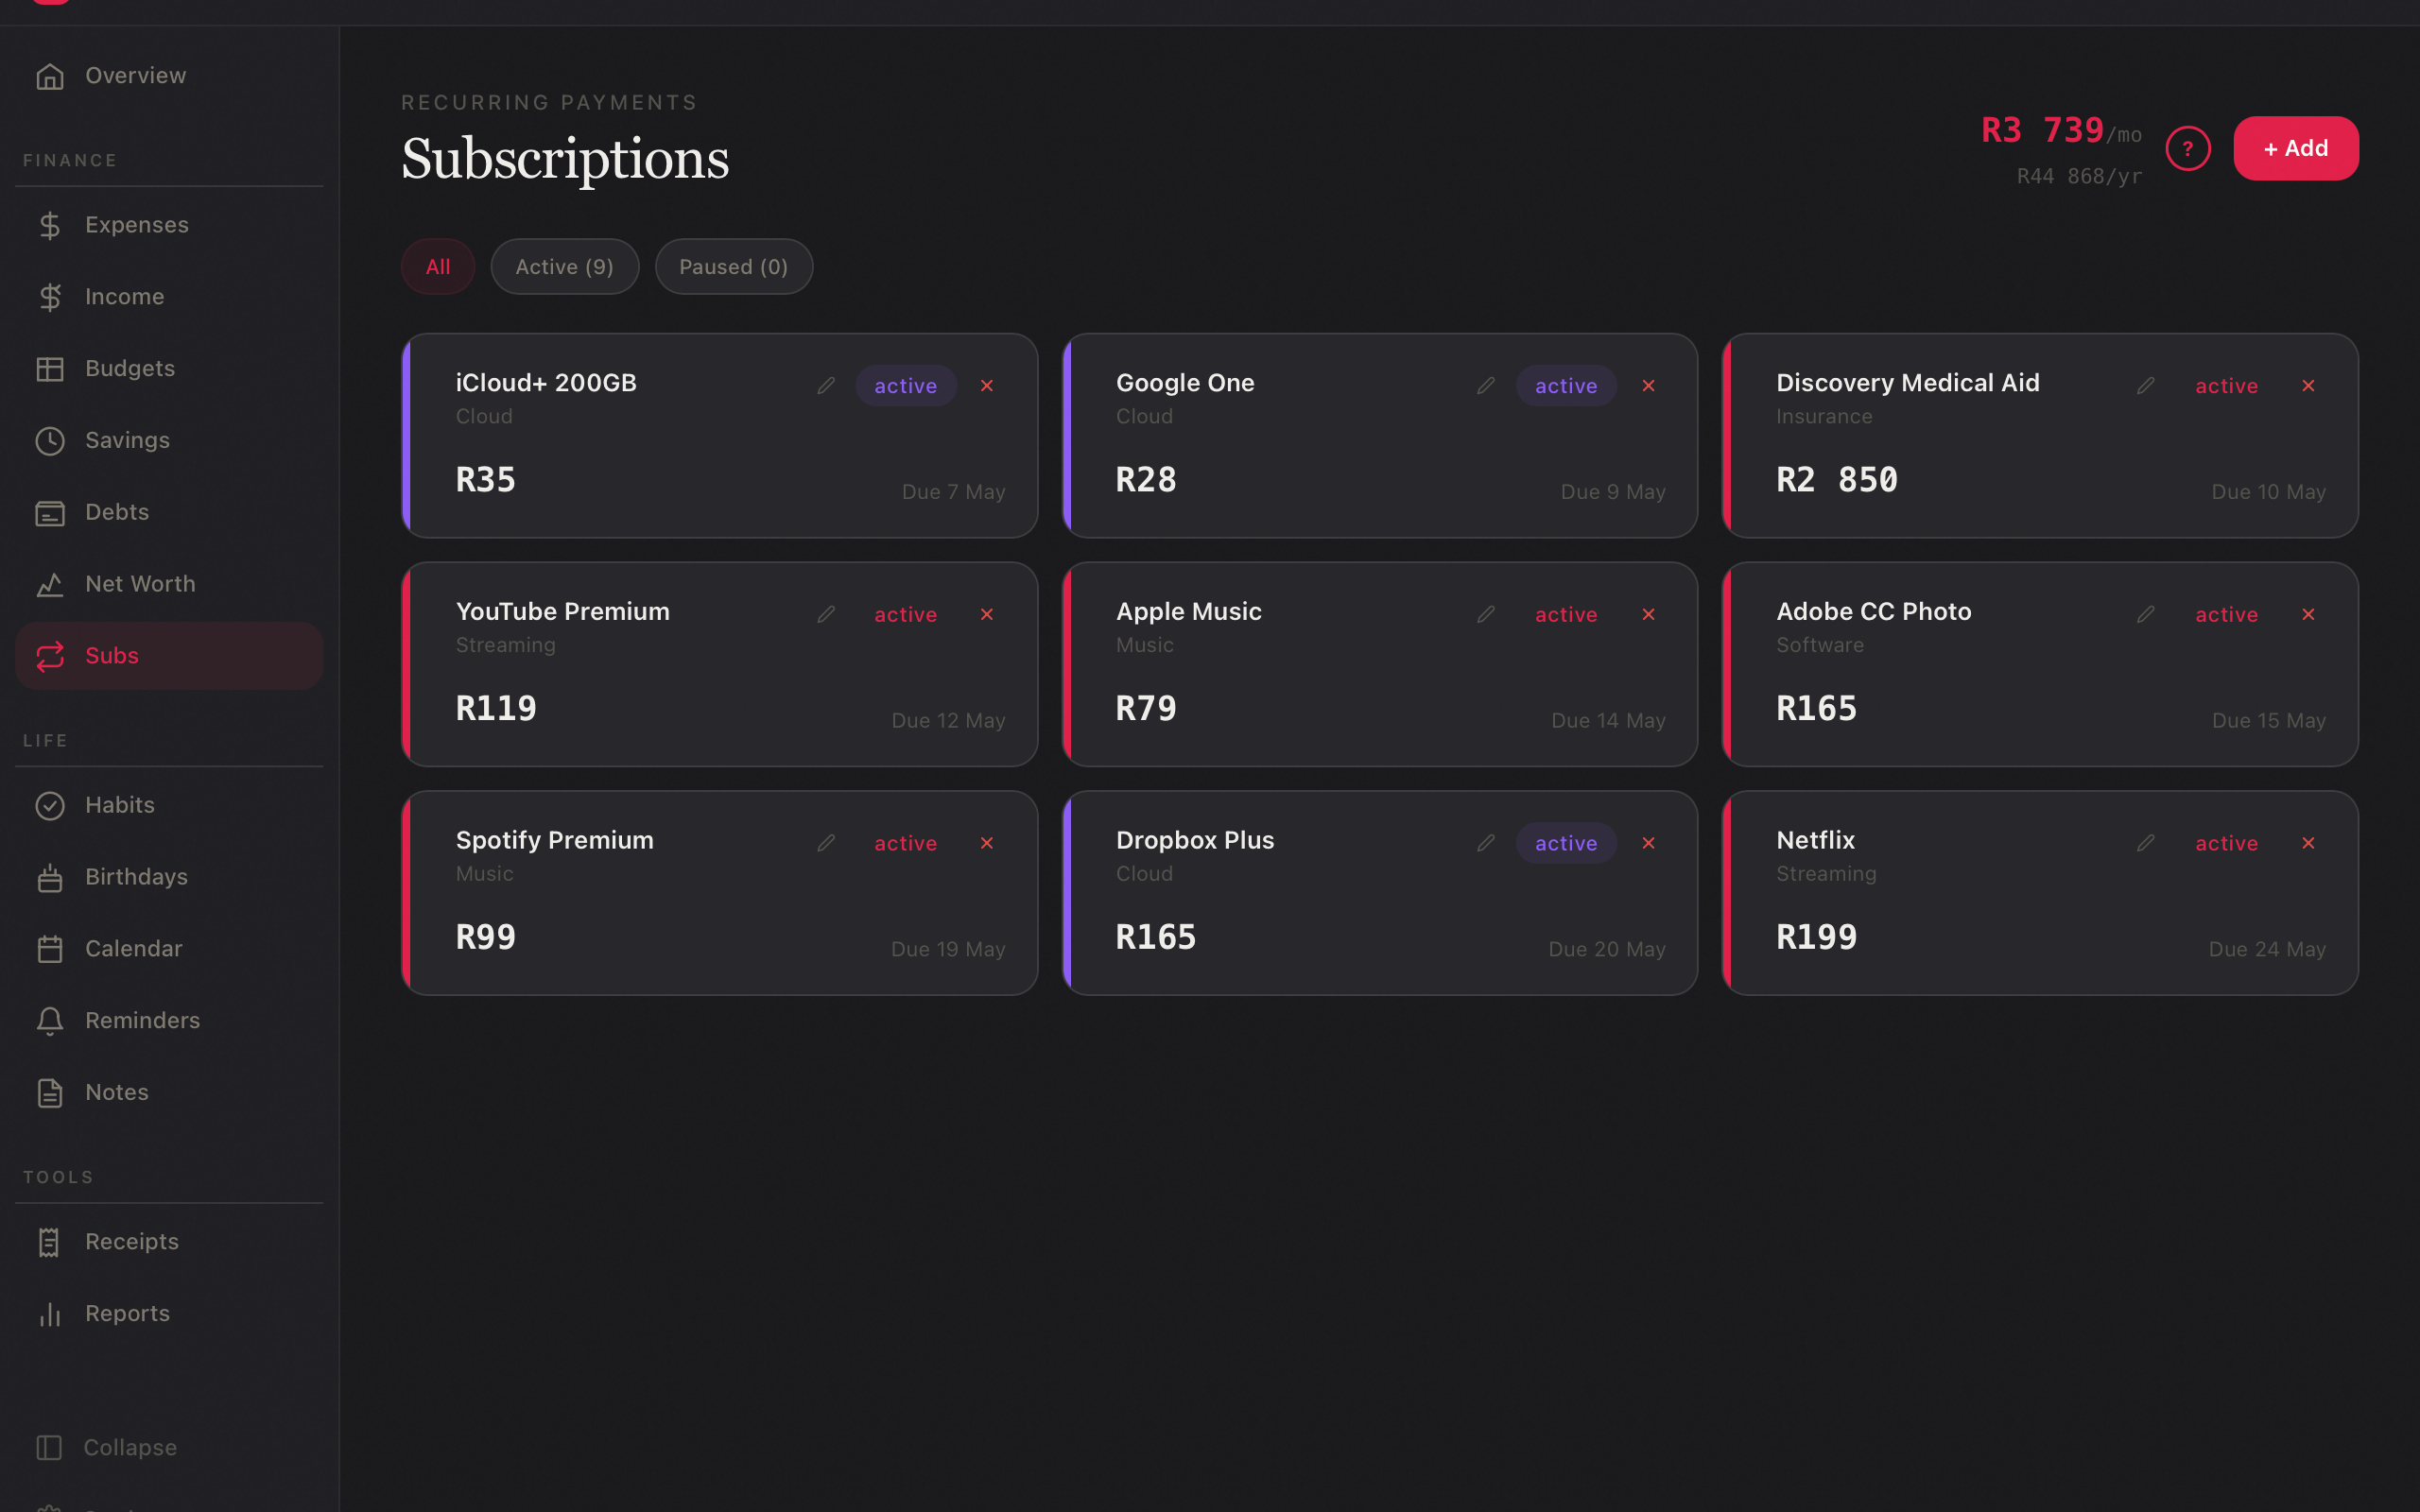The width and height of the screenshot is (2420, 1512).
Task: Edit Discovery Medical Aid via pencil icon
Action: tap(2146, 386)
